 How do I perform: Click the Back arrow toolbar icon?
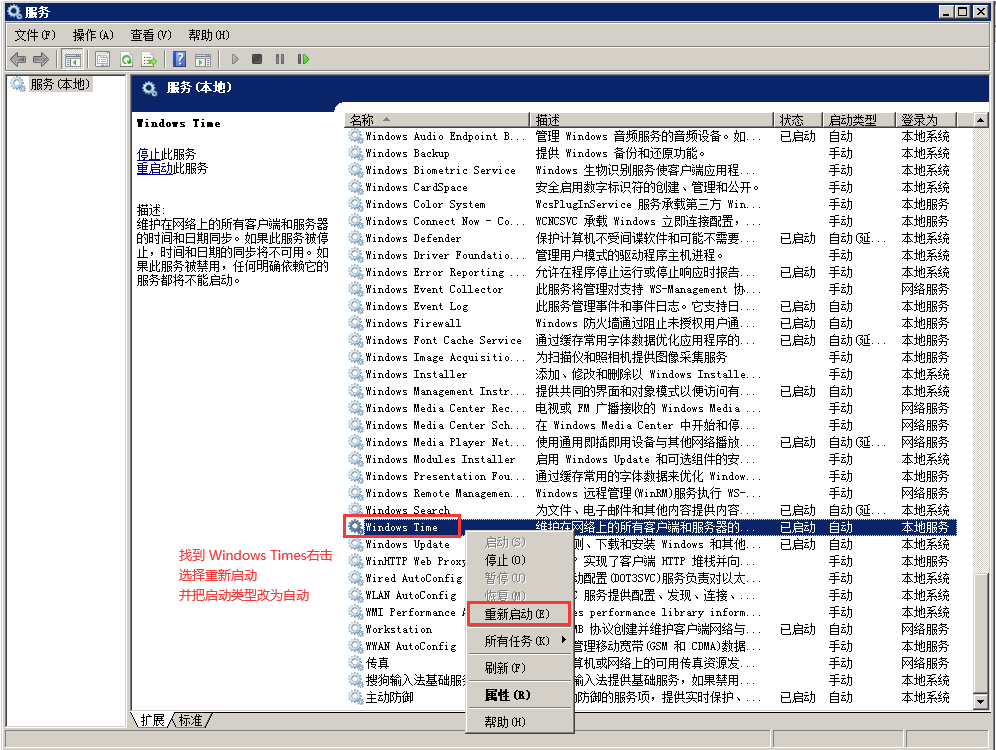pos(18,60)
